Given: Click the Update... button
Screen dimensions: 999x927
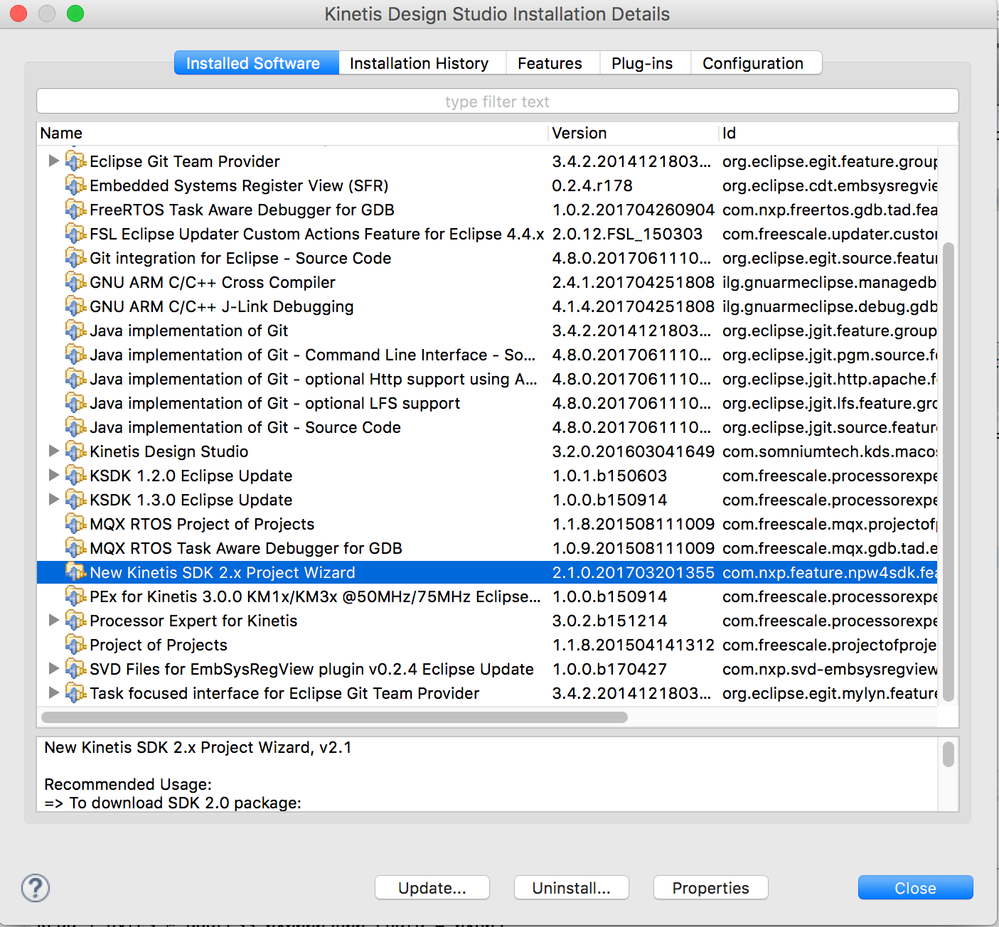Looking at the screenshot, I should click(432, 887).
